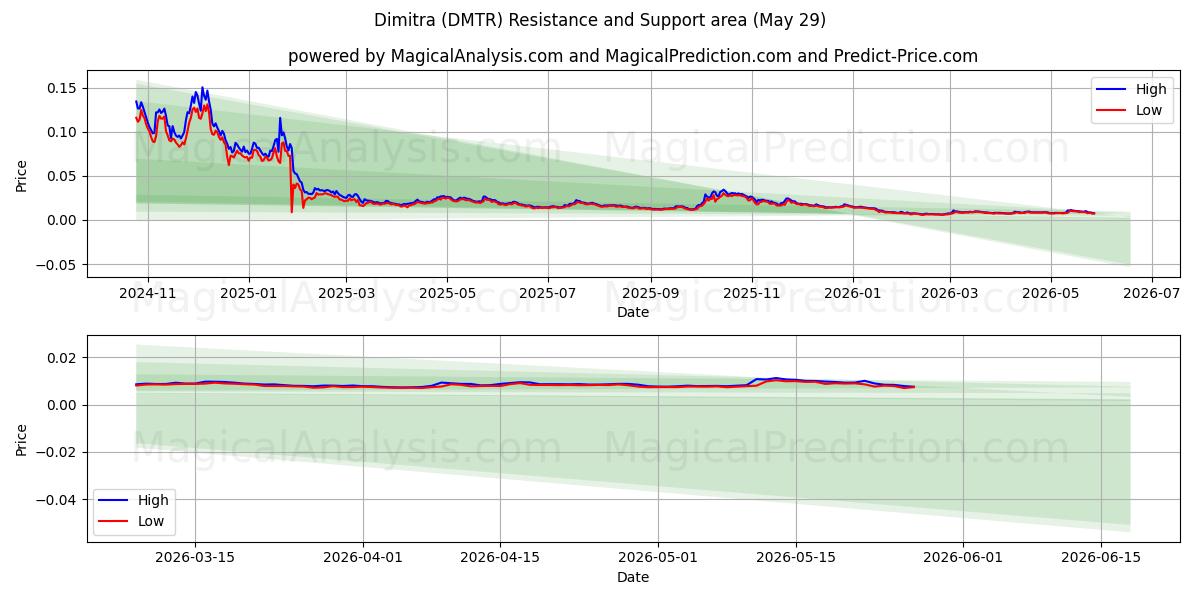Click the '2026-01' date tick label

tap(853, 294)
